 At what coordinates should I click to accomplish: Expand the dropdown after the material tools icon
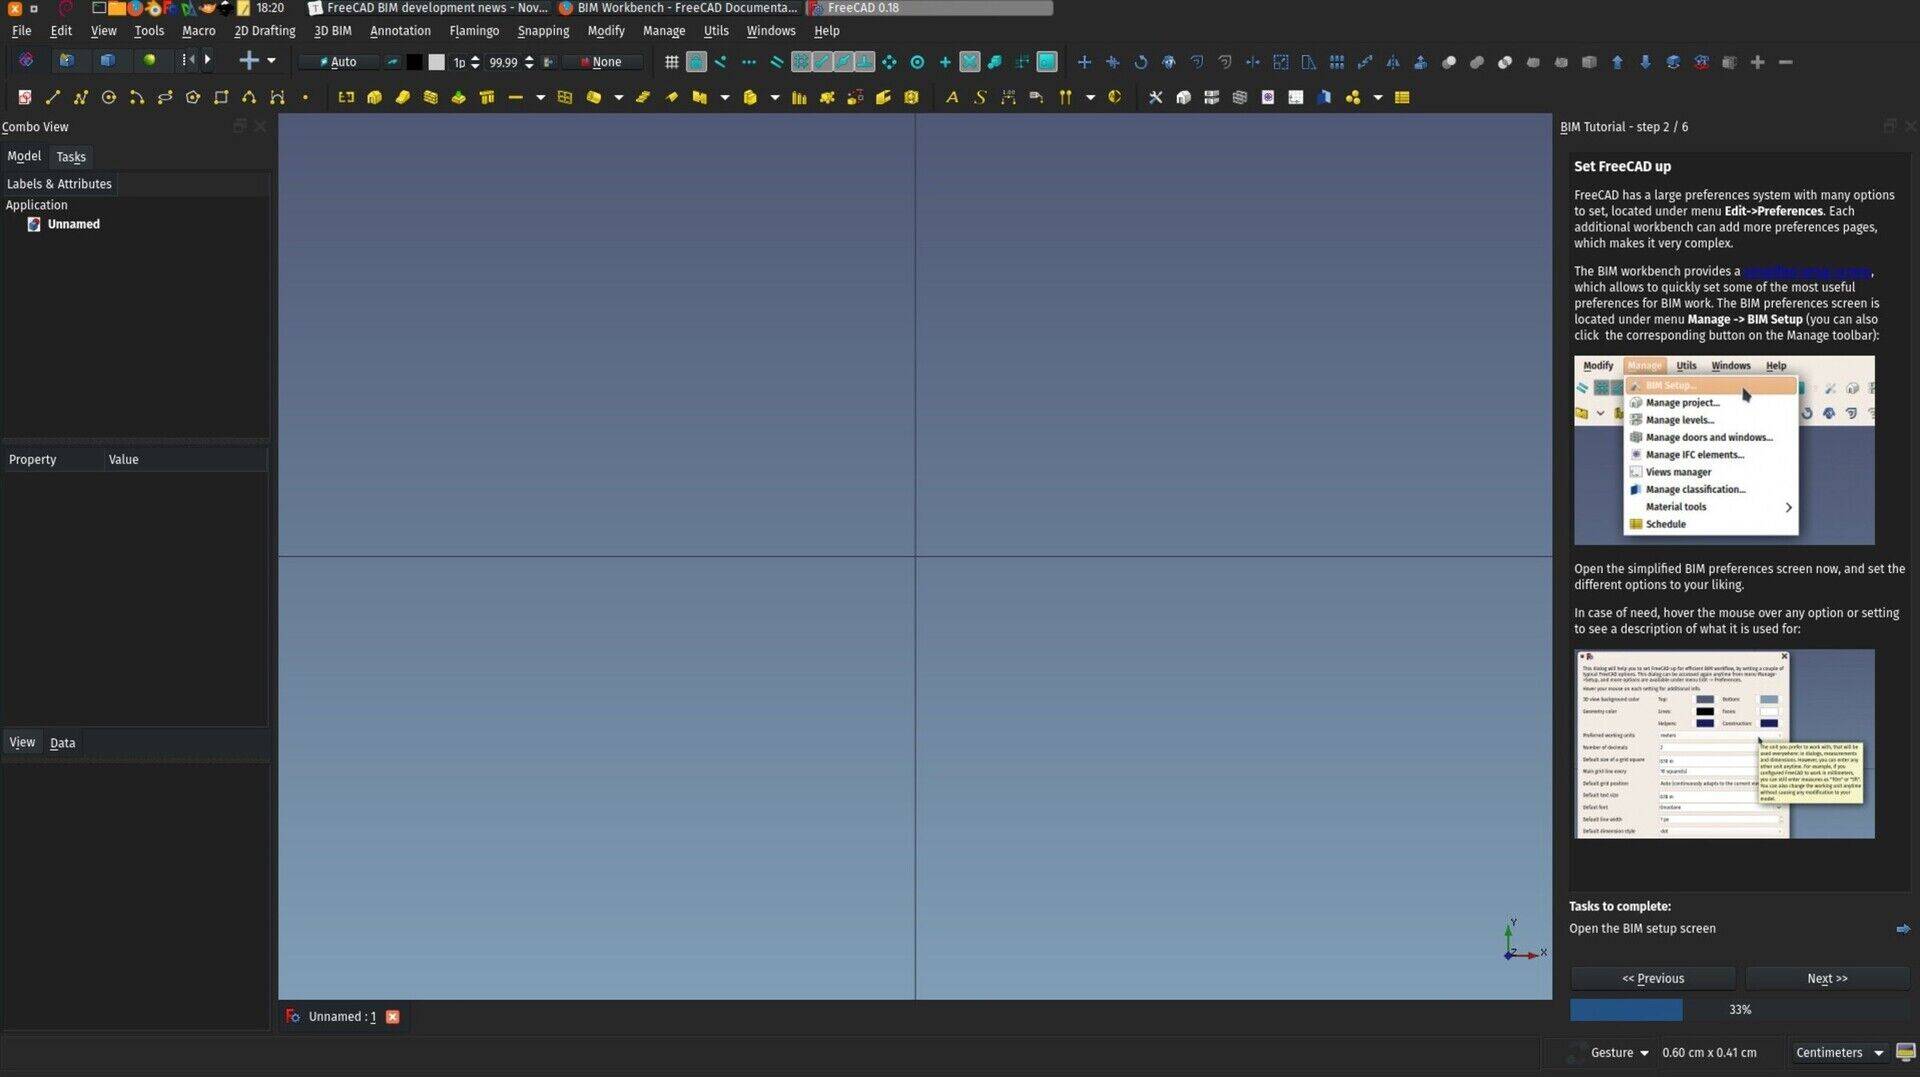click(1377, 97)
